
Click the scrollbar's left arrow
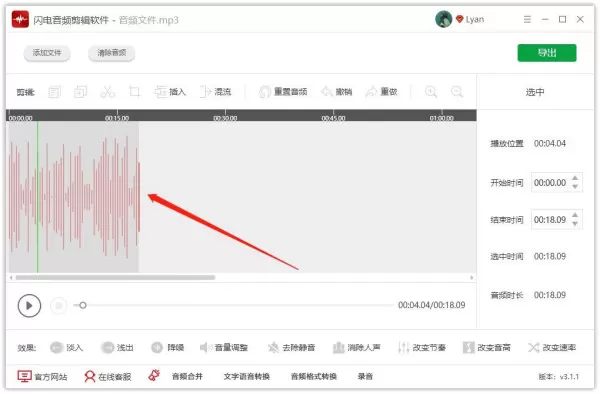pos(11,277)
